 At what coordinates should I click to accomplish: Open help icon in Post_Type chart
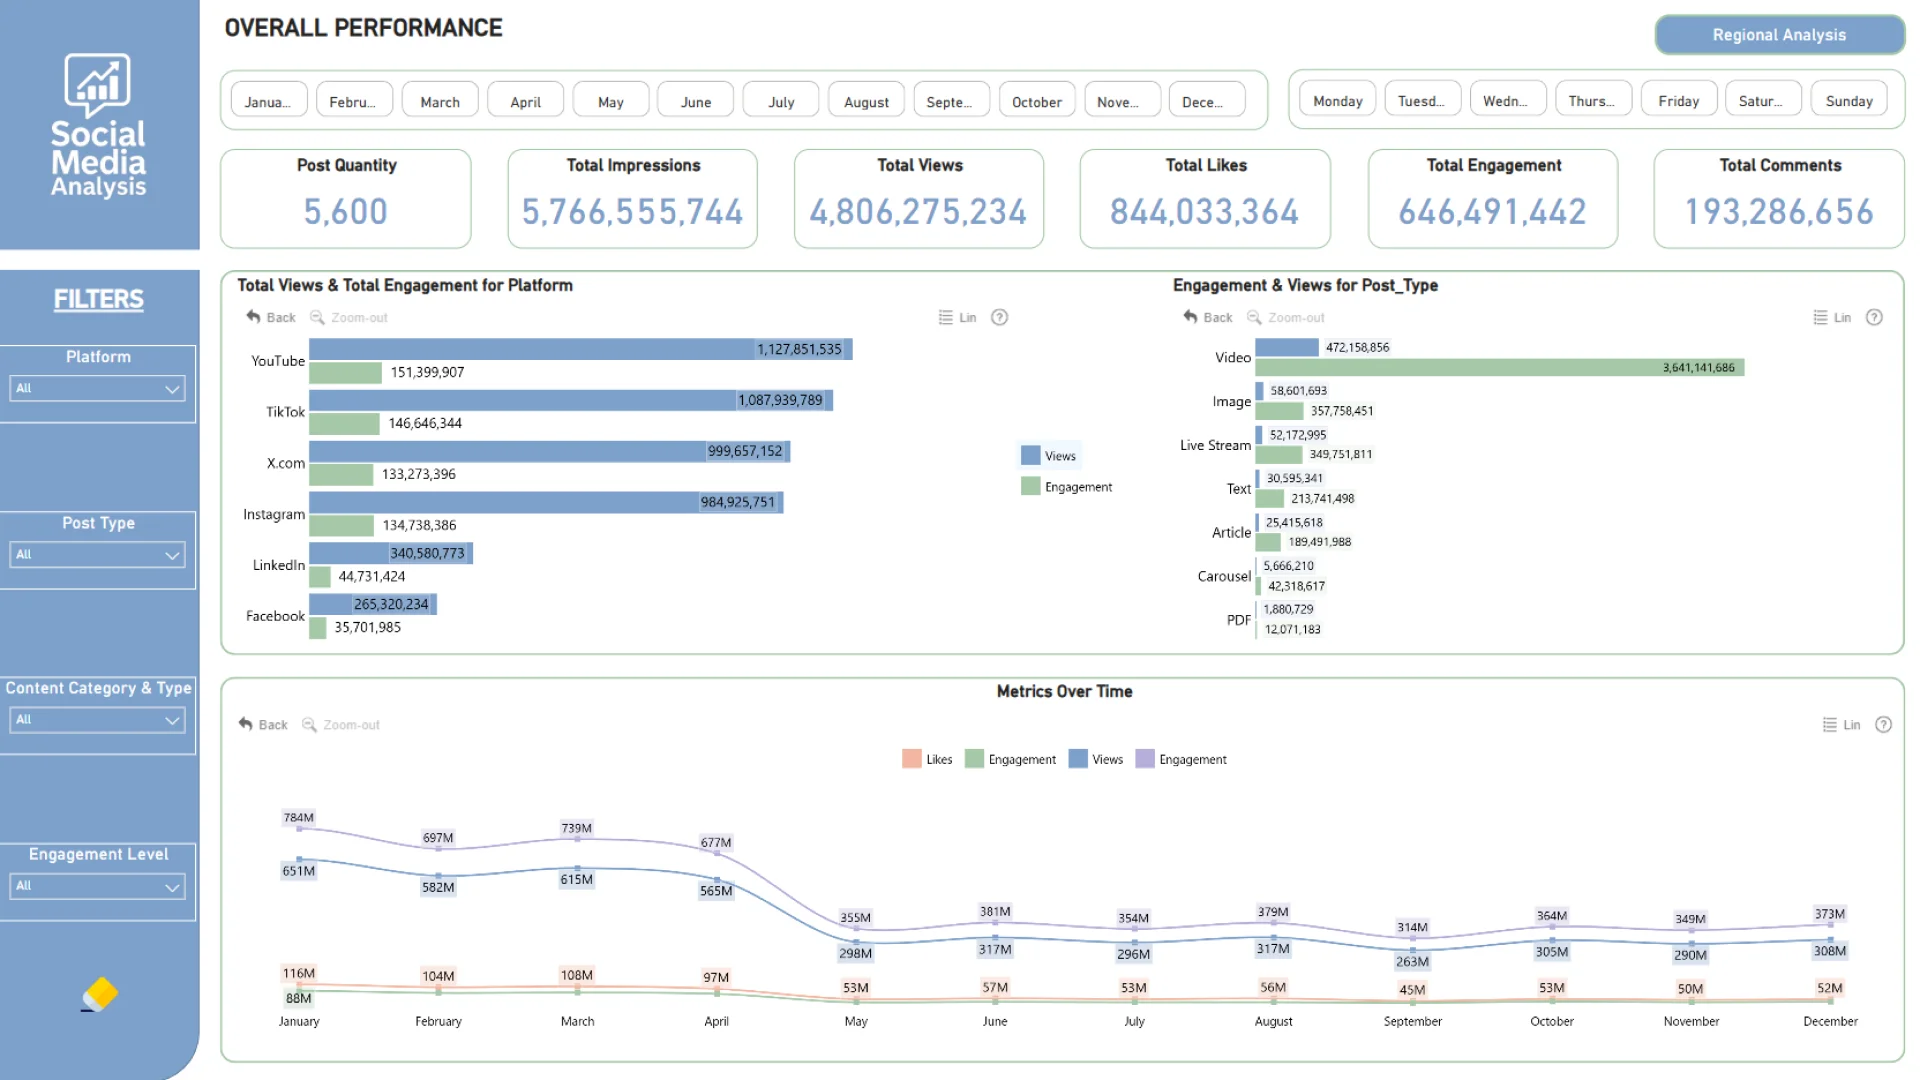pos(1874,317)
